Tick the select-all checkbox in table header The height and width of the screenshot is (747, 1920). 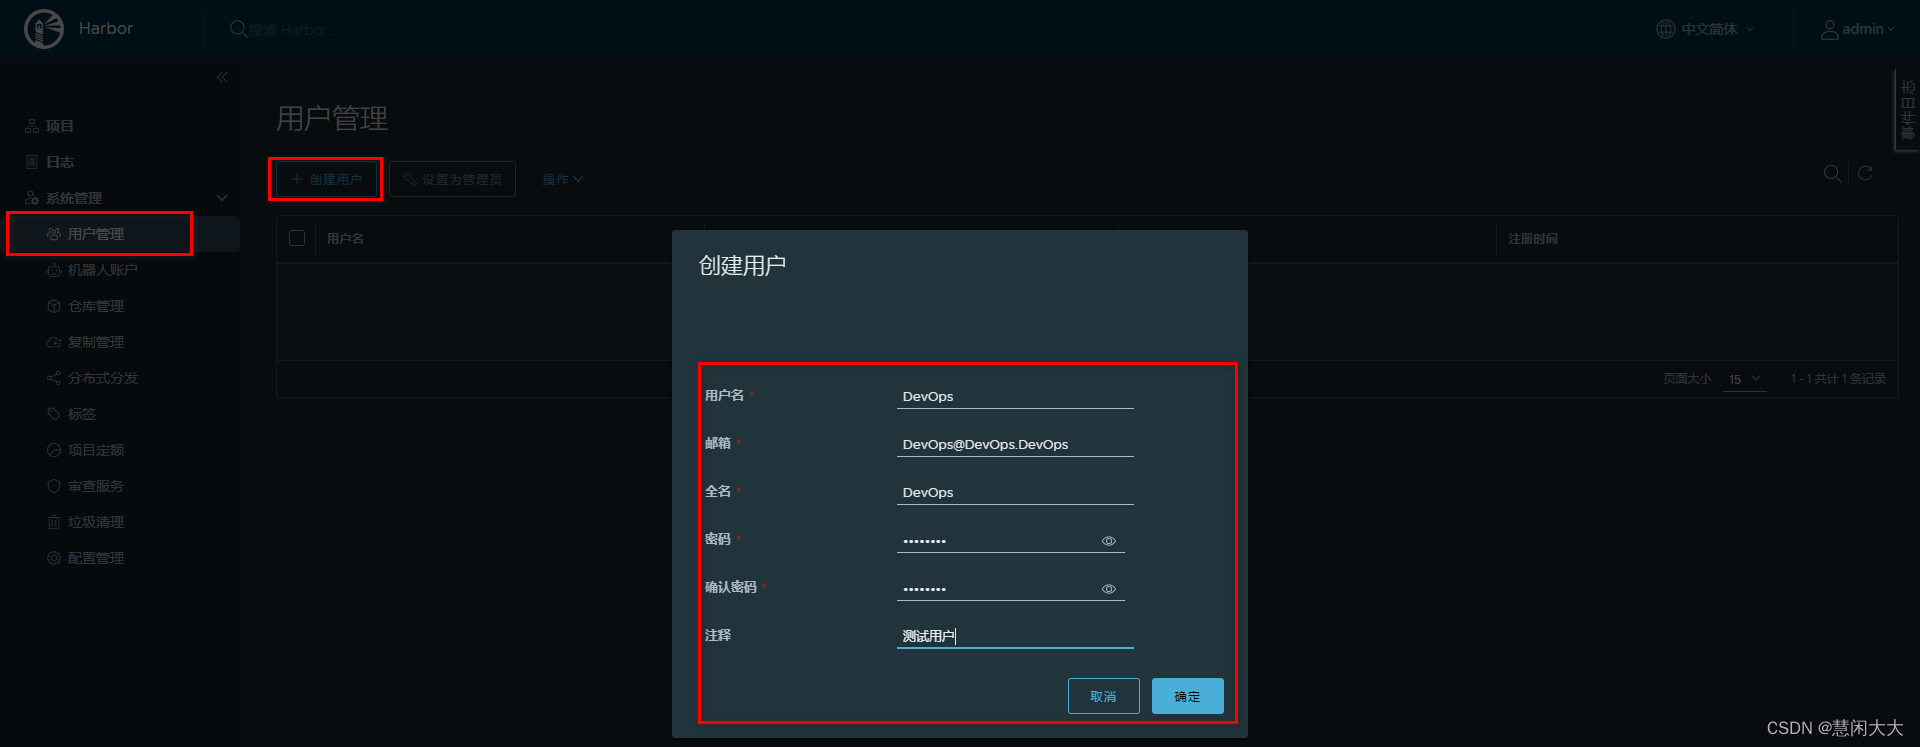pyautogui.click(x=297, y=238)
